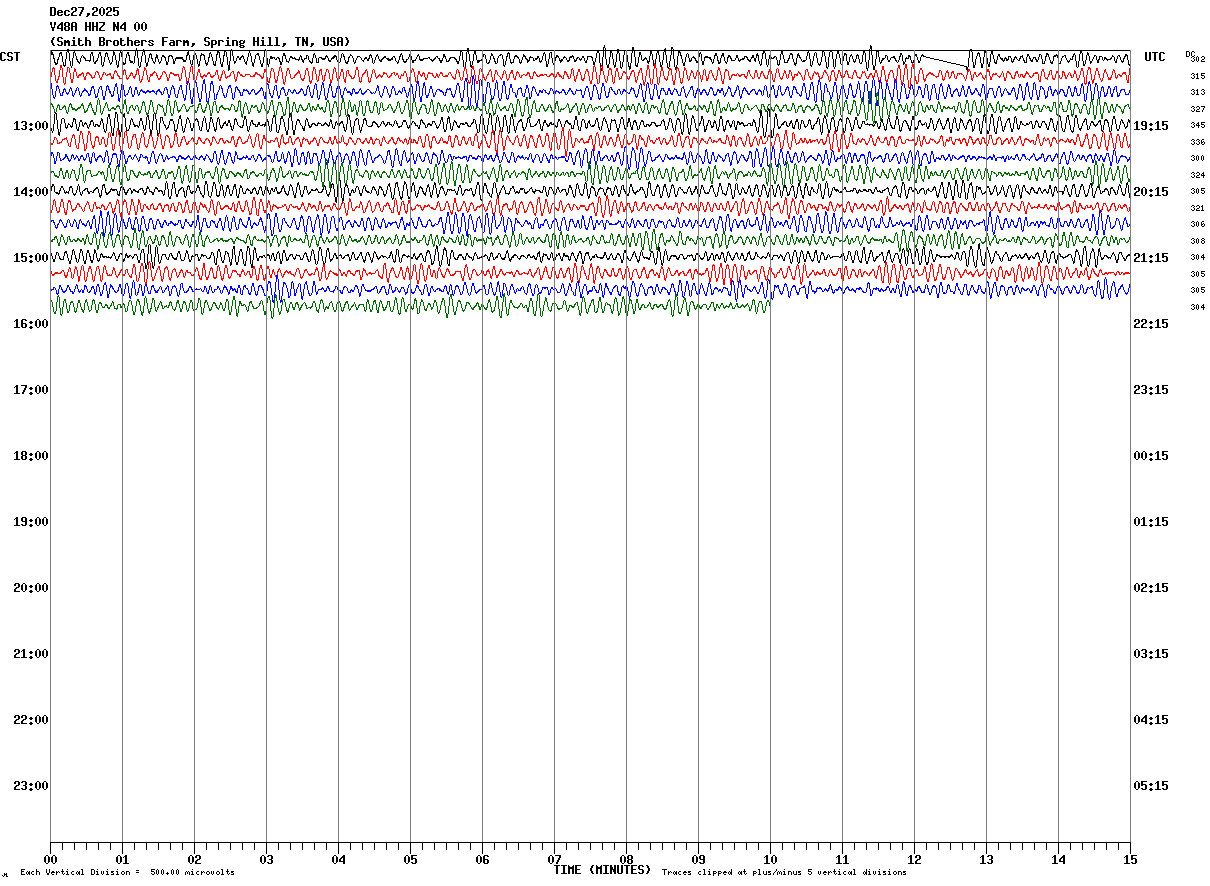Click the date label Dec27,2025

[84, 12]
